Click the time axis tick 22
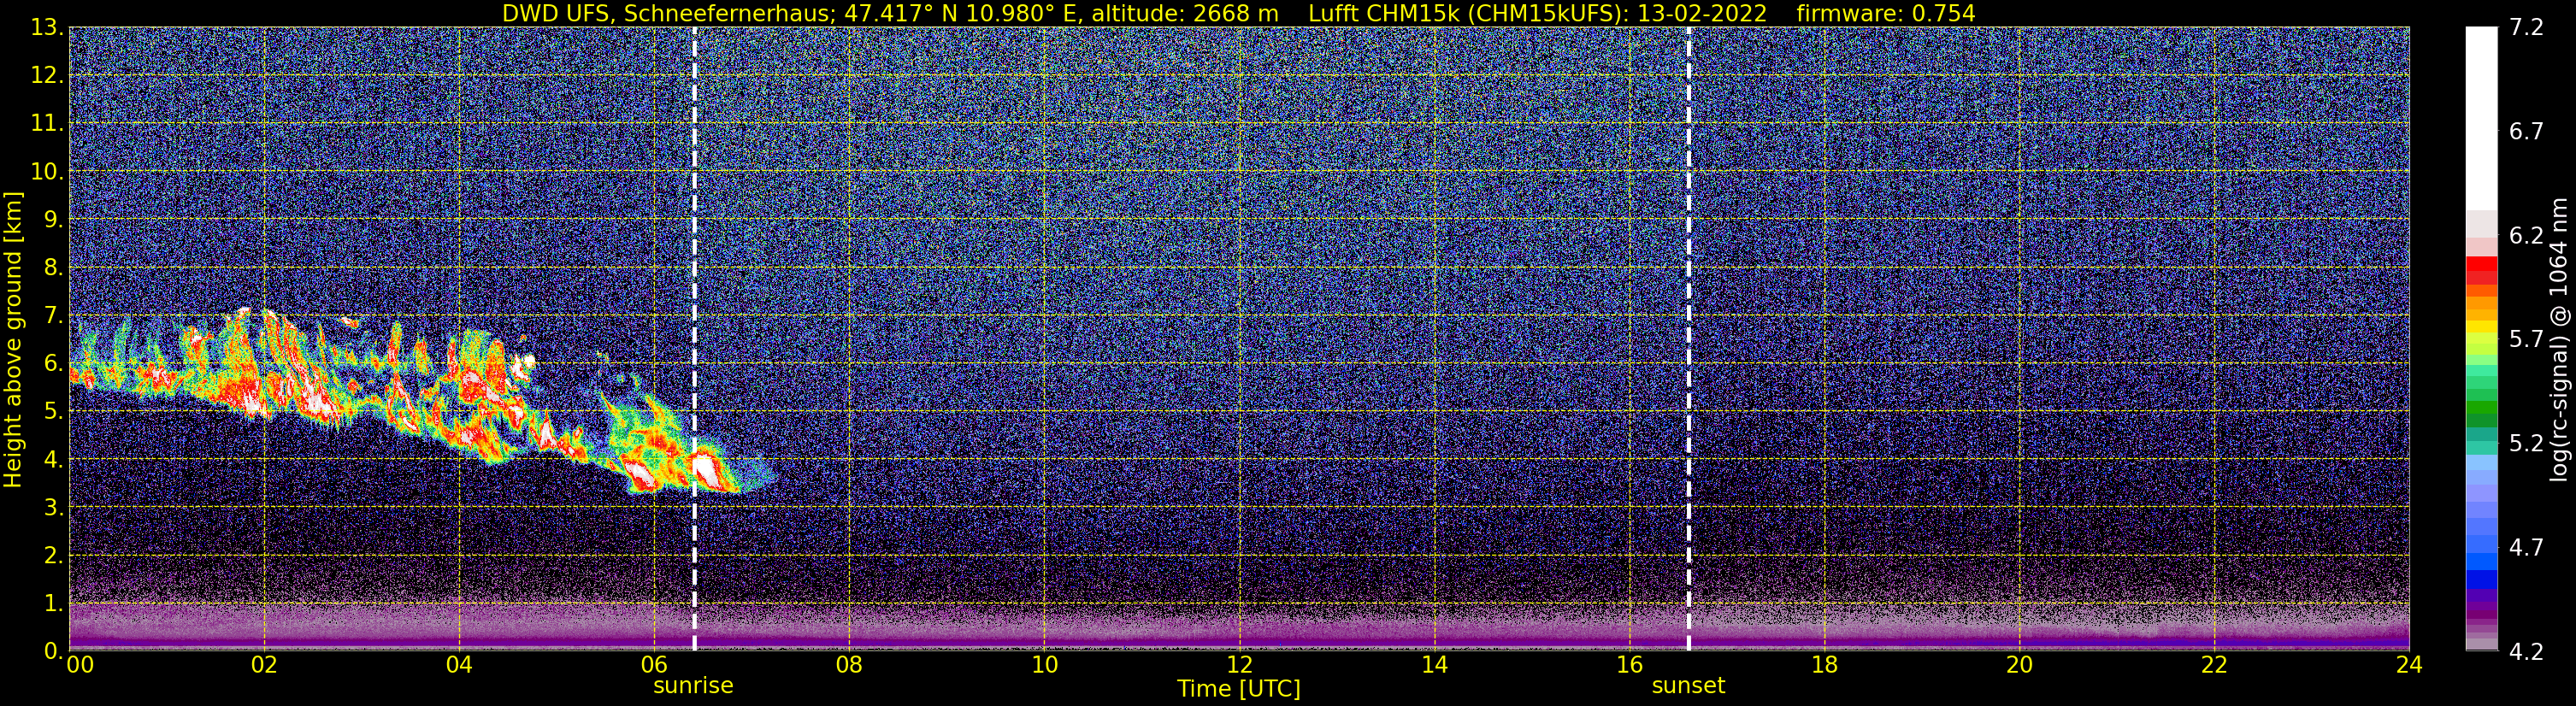Image resolution: width=2576 pixels, height=706 pixels. [x=2214, y=665]
